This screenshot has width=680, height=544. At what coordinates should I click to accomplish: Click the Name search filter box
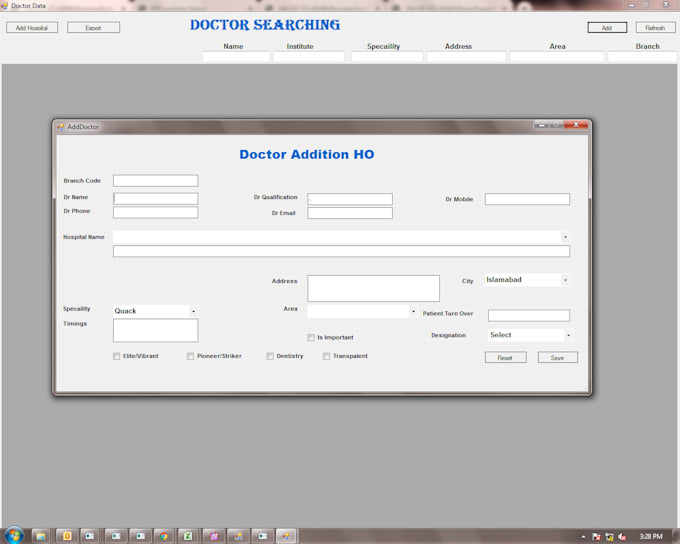[x=236, y=56]
